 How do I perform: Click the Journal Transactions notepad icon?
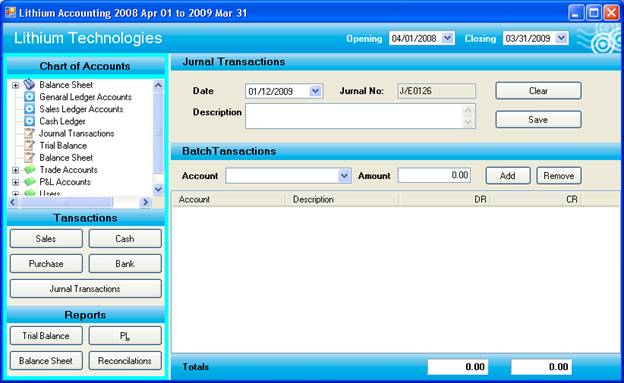click(29, 133)
